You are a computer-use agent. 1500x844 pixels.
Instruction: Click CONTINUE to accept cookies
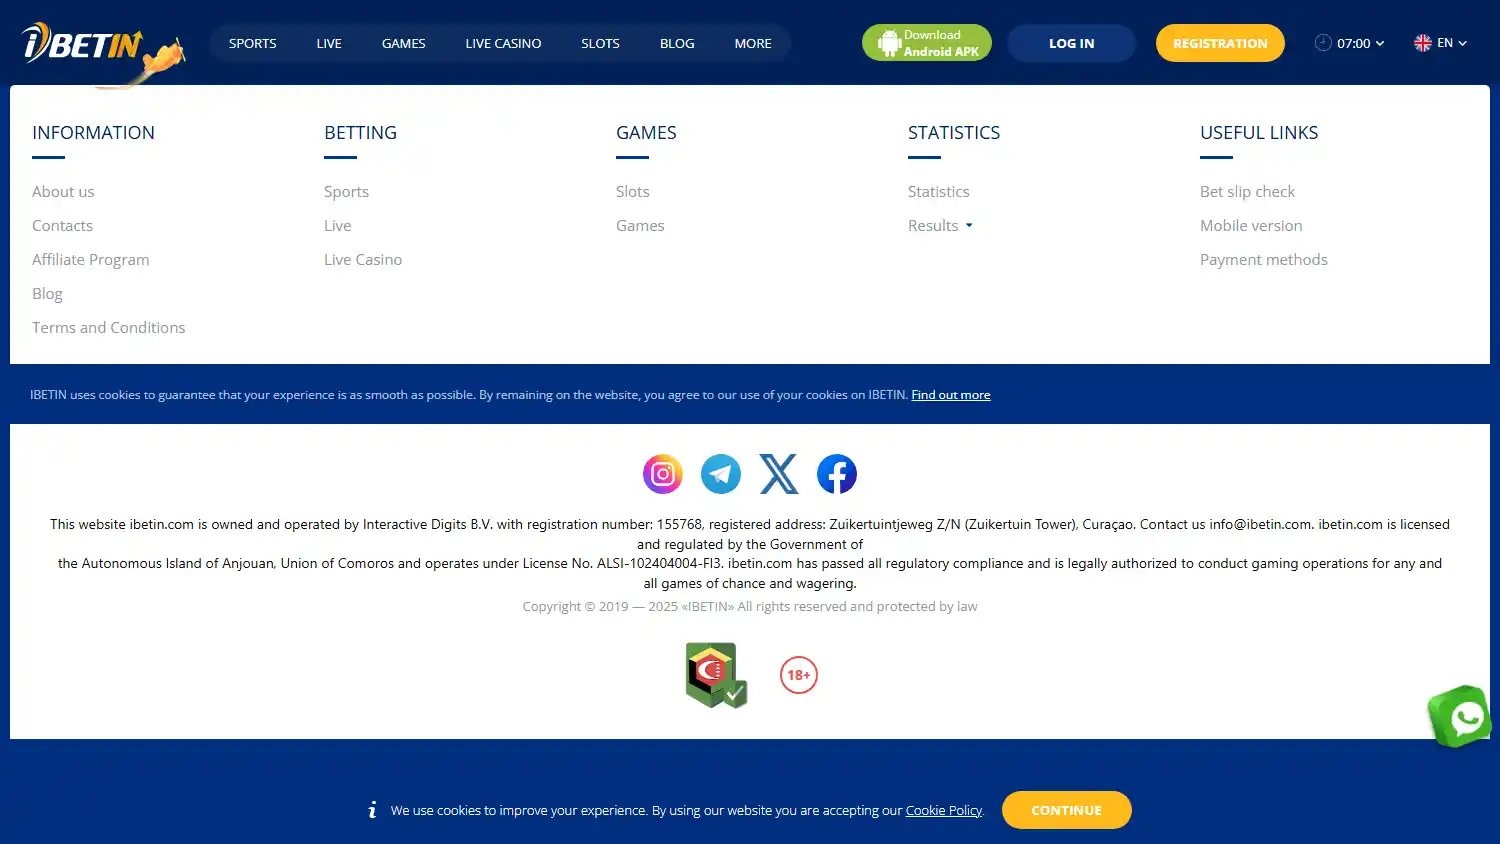tap(1066, 810)
